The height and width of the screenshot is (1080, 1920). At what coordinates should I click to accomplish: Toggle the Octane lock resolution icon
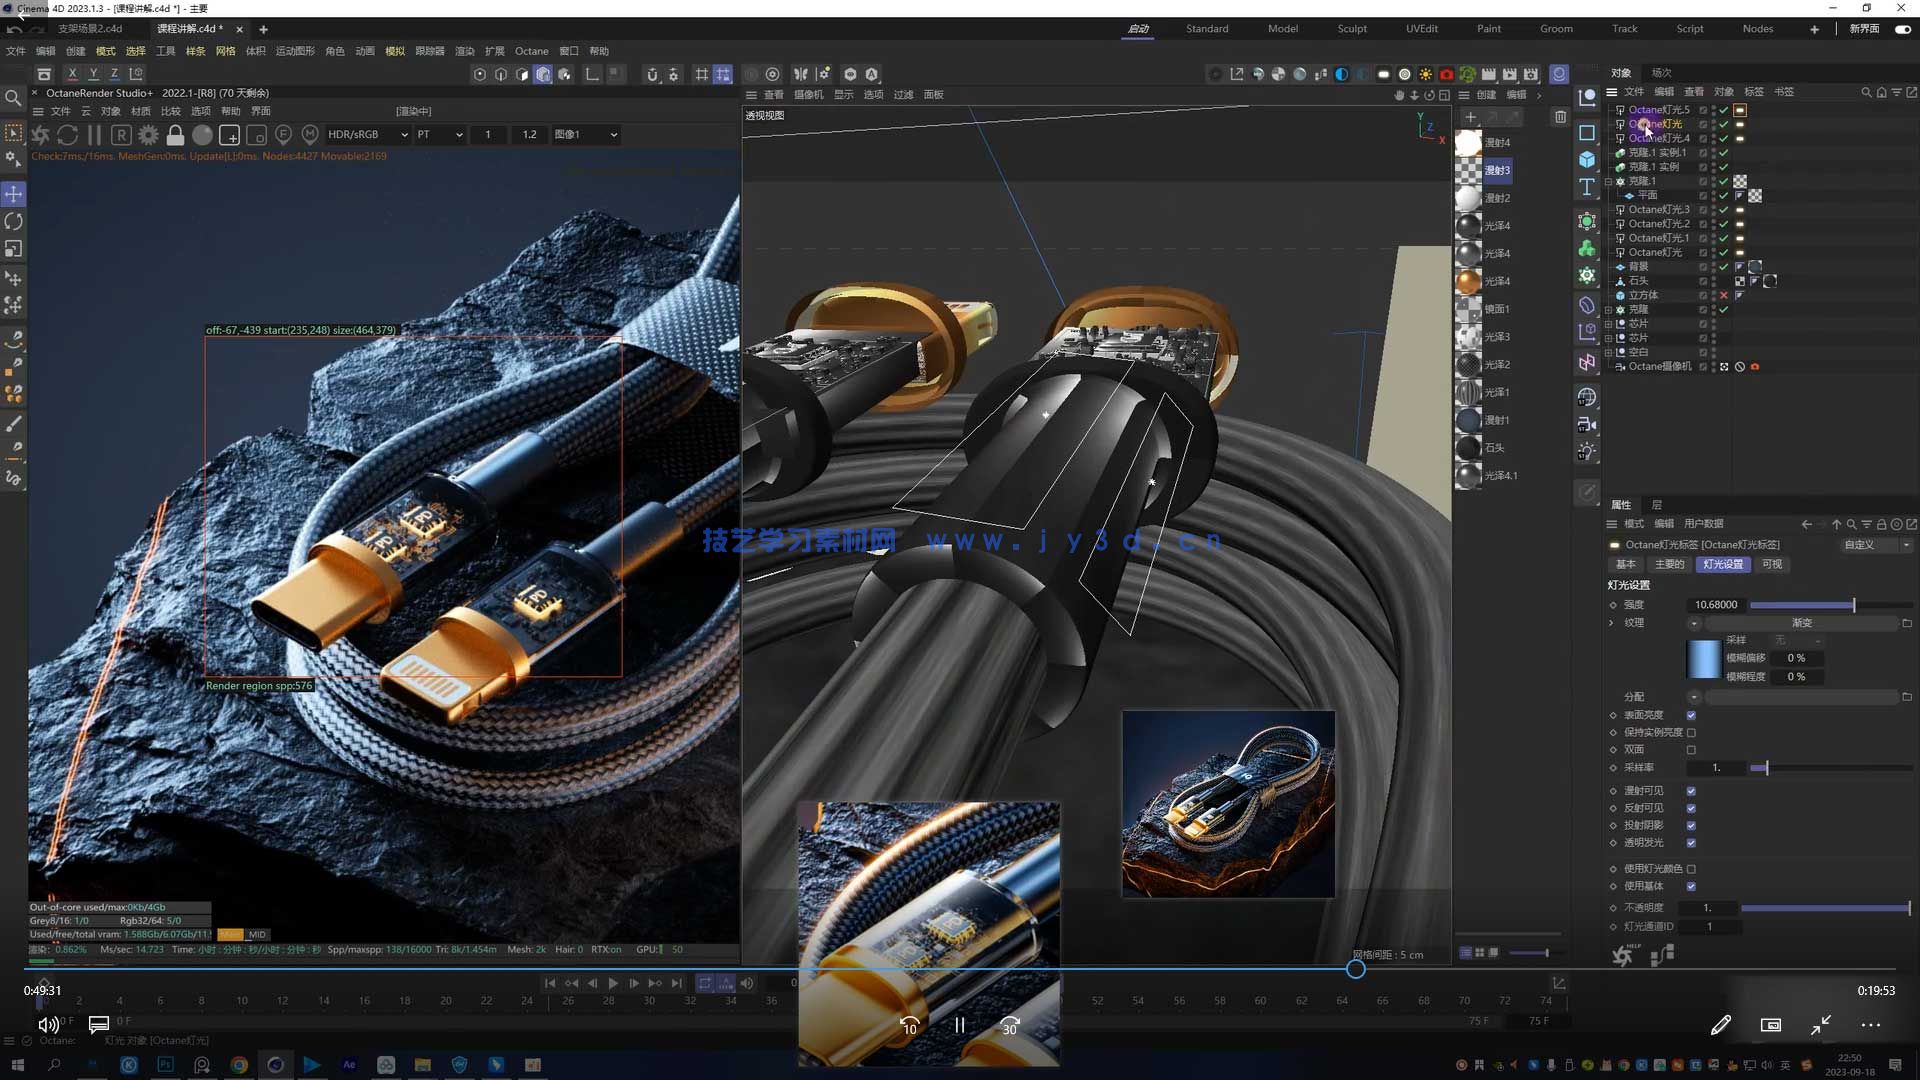point(175,134)
